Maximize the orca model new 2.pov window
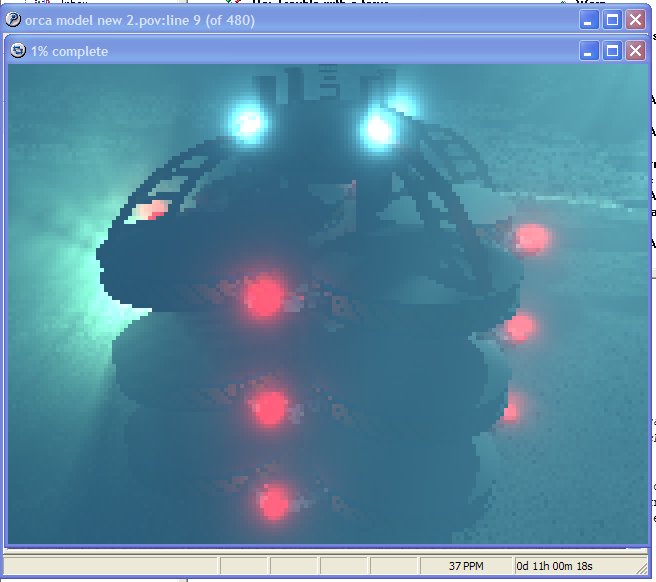Viewport: 656px width, 582px height. (x=613, y=19)
